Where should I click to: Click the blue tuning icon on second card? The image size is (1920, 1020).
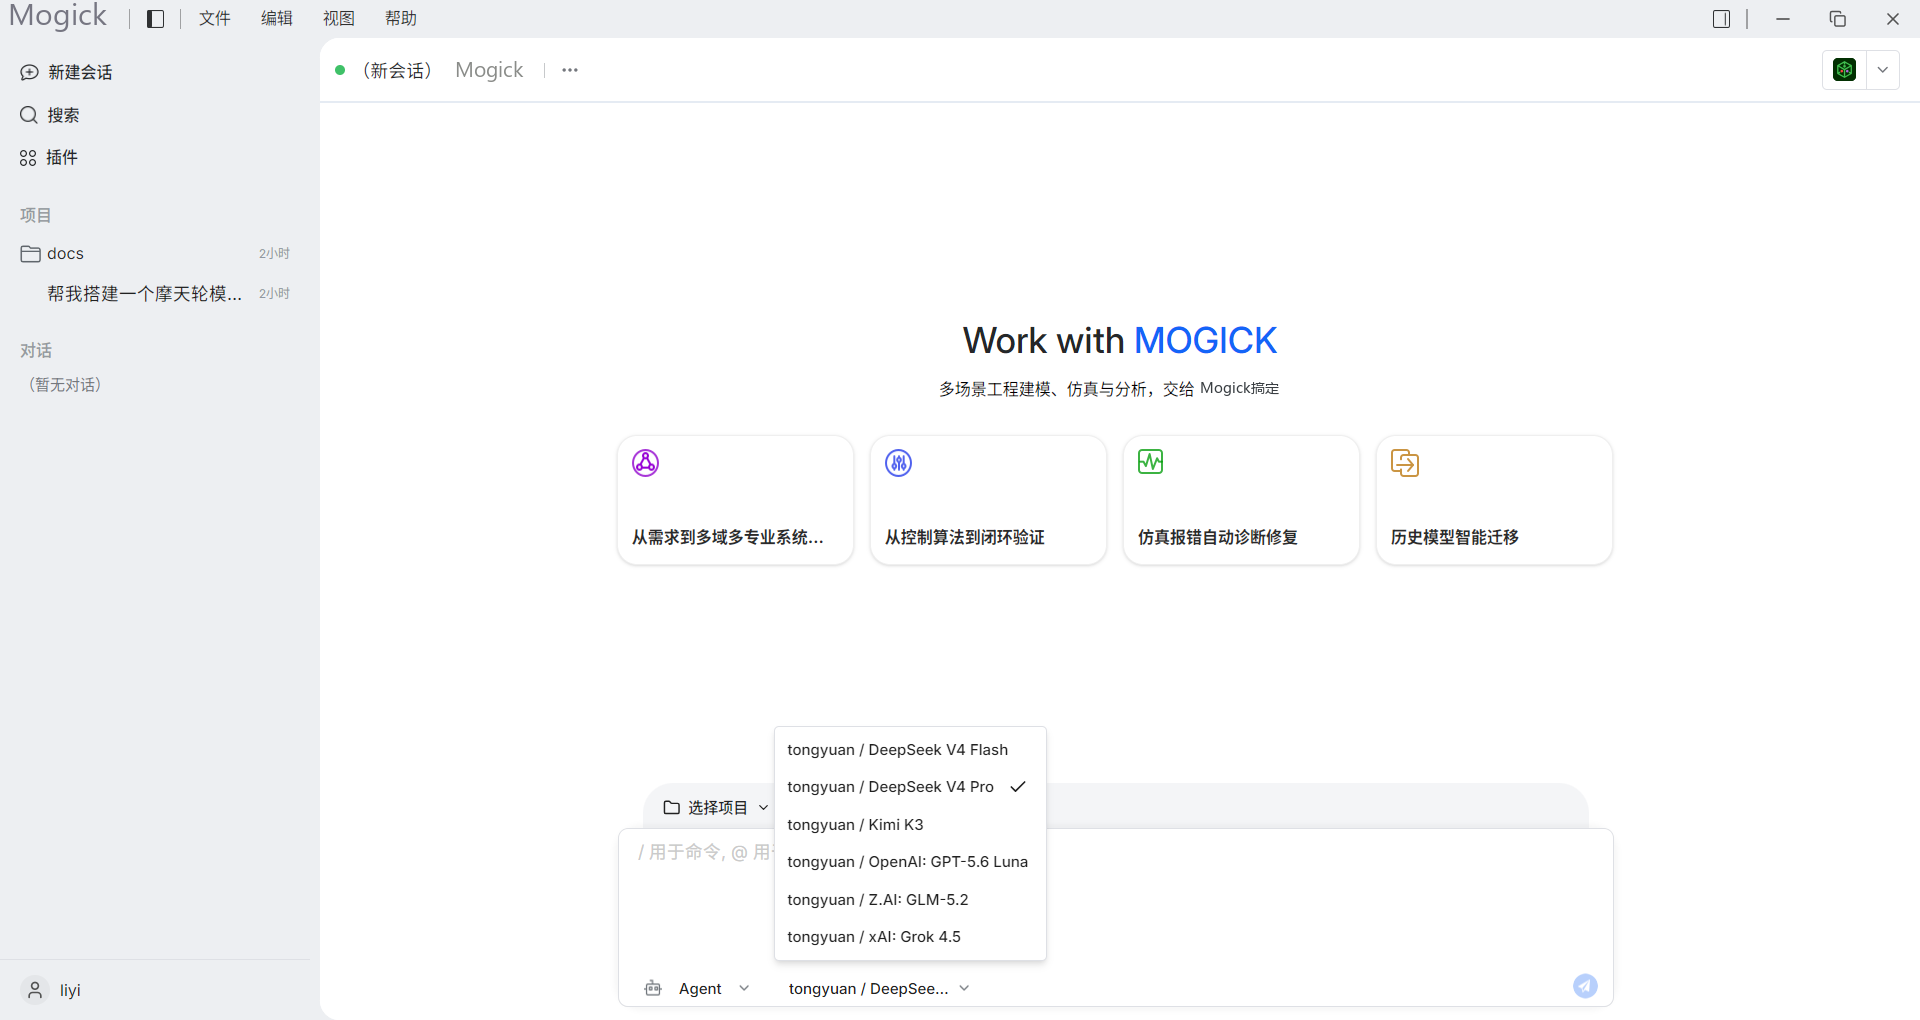(898, 463)
